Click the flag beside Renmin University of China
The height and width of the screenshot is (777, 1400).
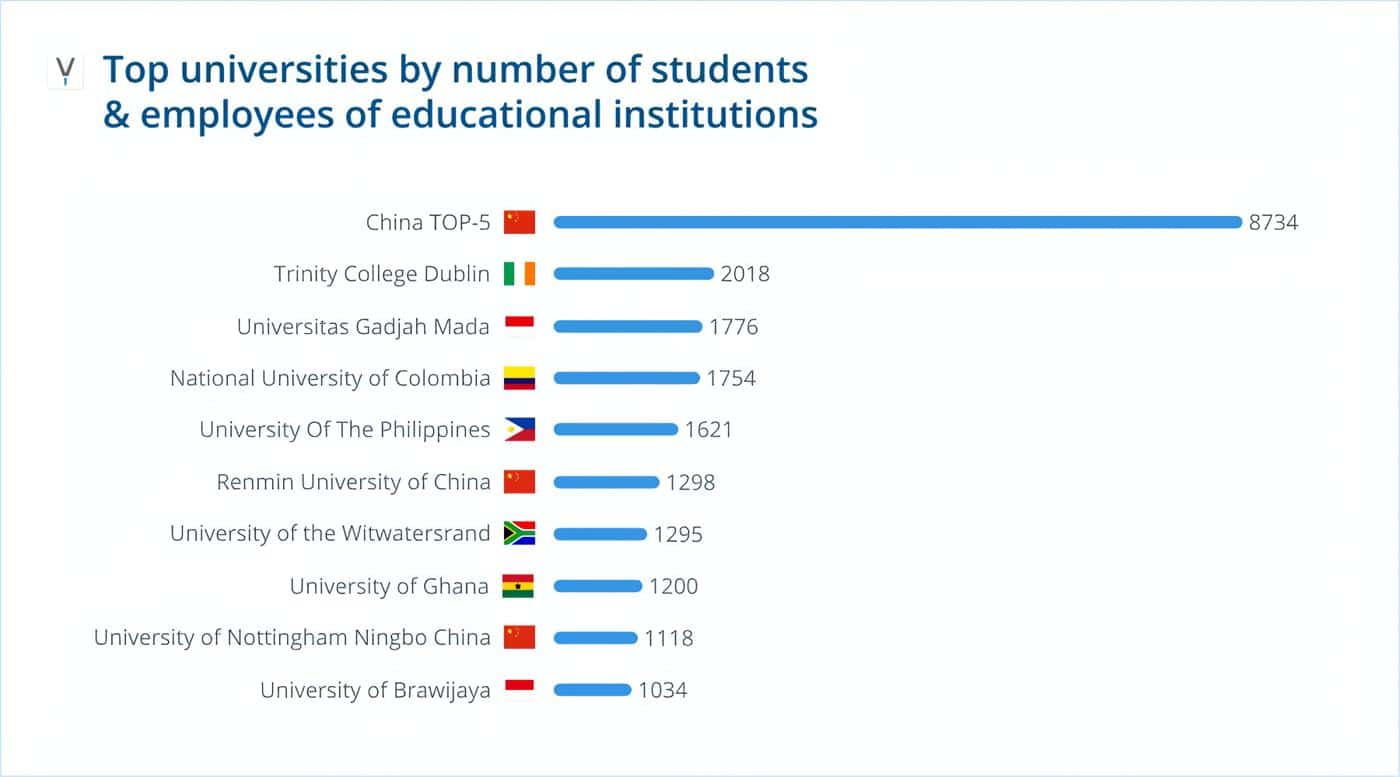(x=519, y=482)
